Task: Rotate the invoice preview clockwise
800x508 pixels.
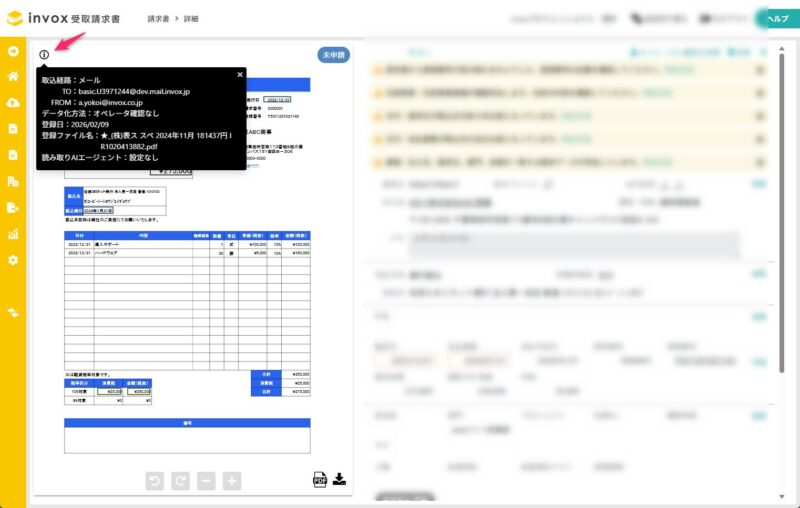Action: click(180, 481)
